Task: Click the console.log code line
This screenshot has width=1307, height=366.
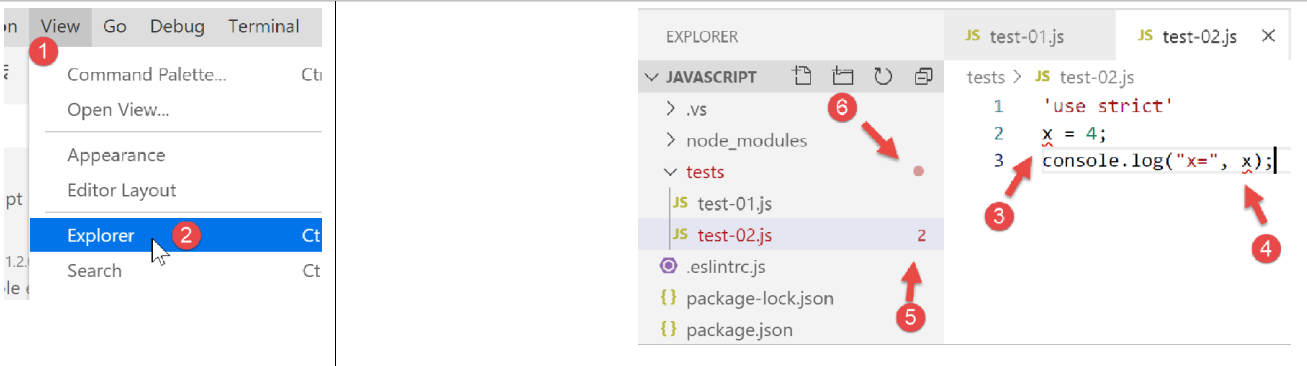Action: point(1158,161)
